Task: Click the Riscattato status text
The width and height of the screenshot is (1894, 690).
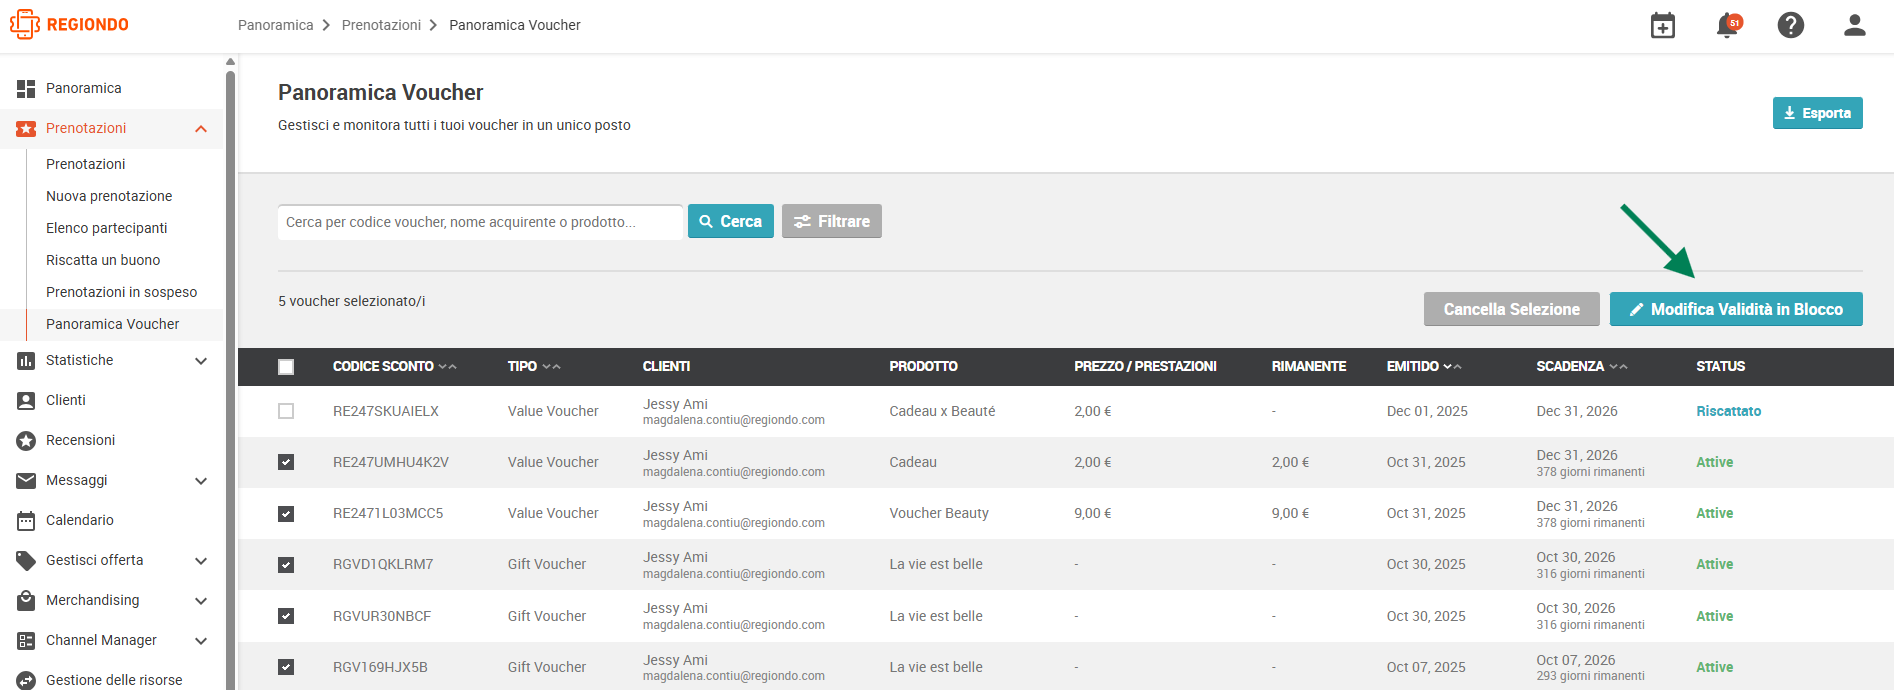Action: tap(1729, 411)
